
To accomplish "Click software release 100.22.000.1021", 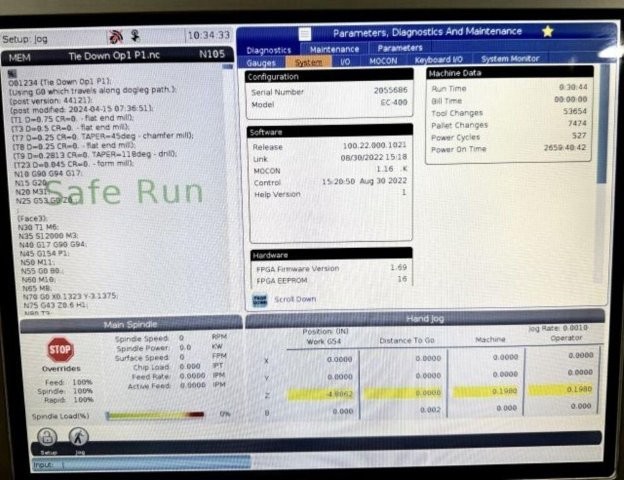I will click(374, 145).
